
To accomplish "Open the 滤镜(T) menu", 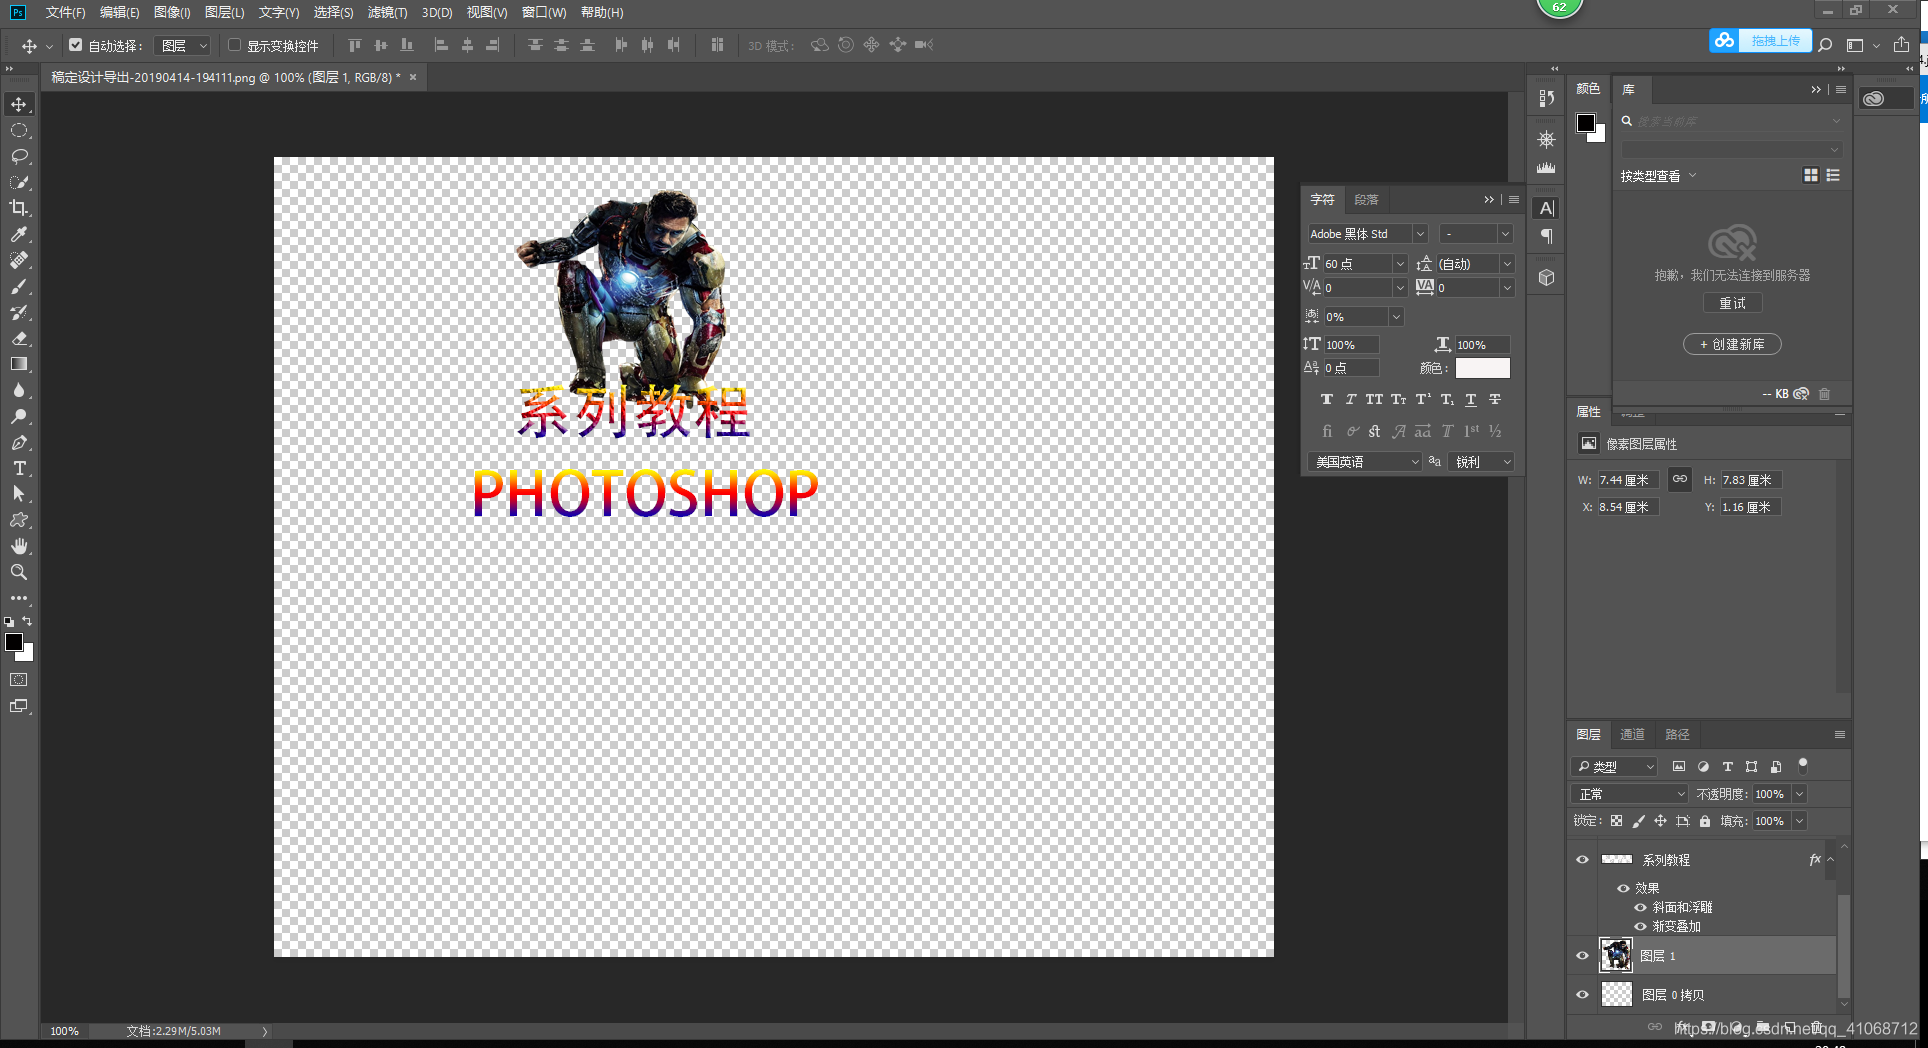I will click(x=387, y=12).
